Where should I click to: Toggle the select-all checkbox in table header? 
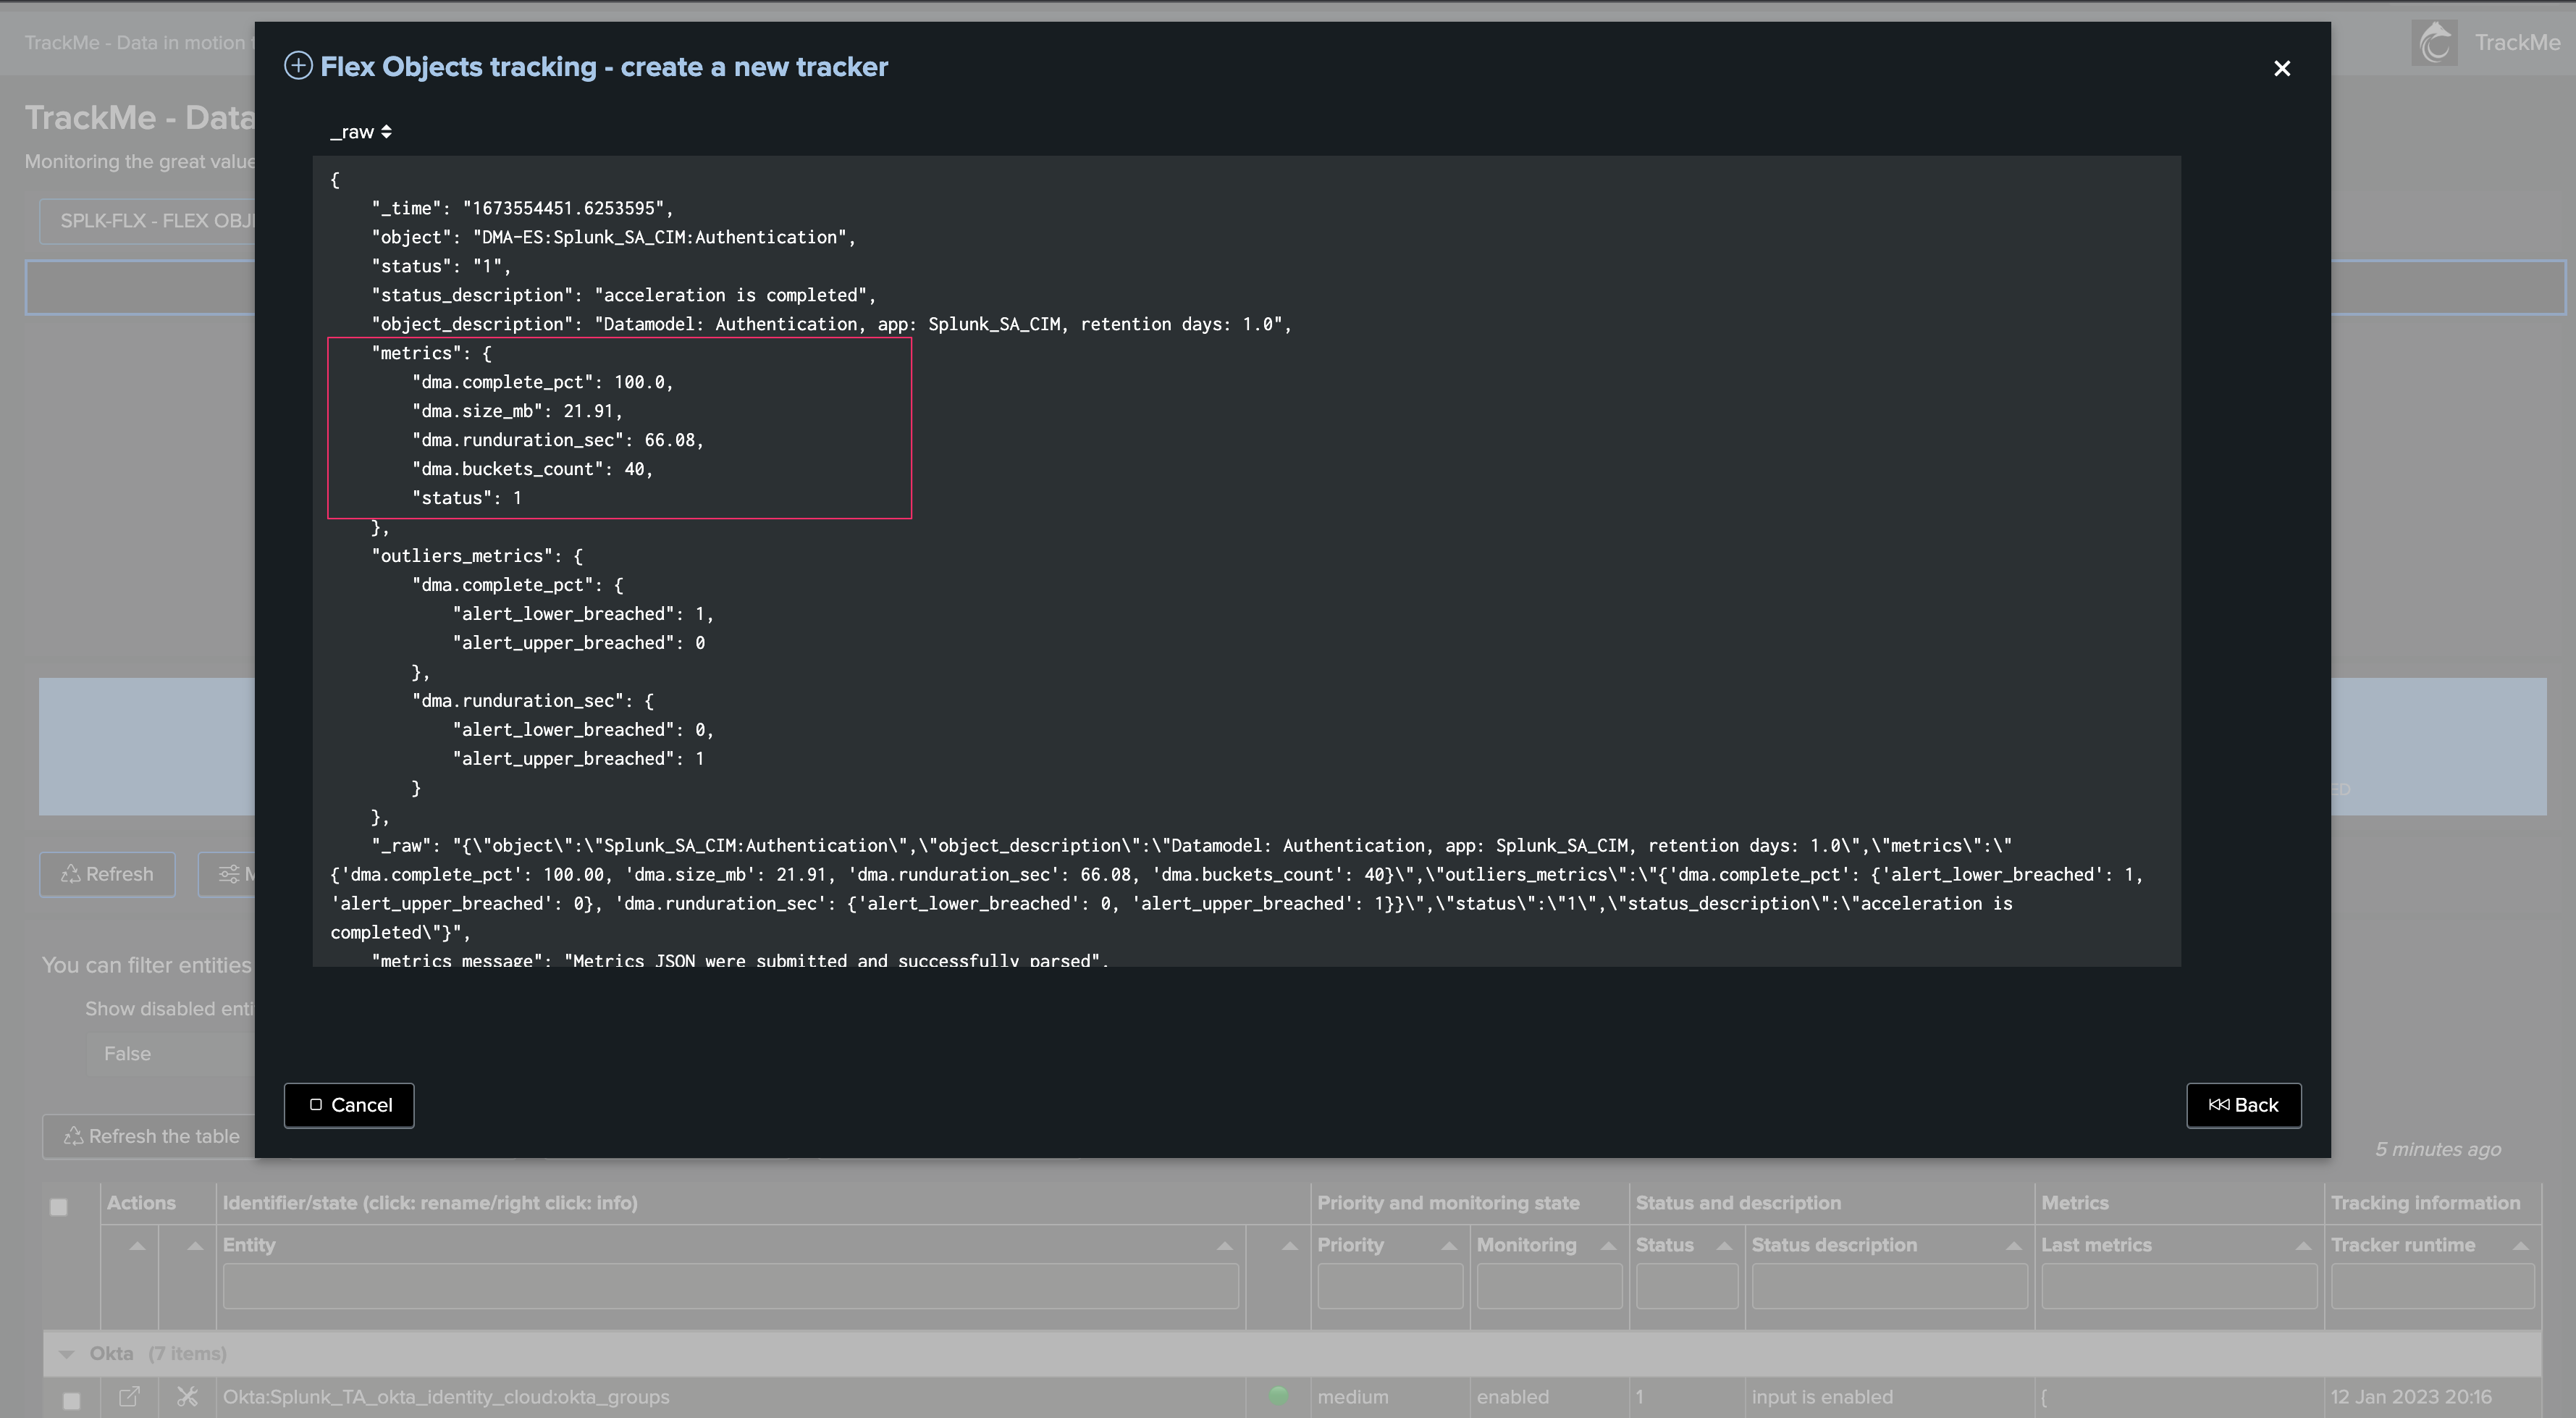click(59, 1207)
